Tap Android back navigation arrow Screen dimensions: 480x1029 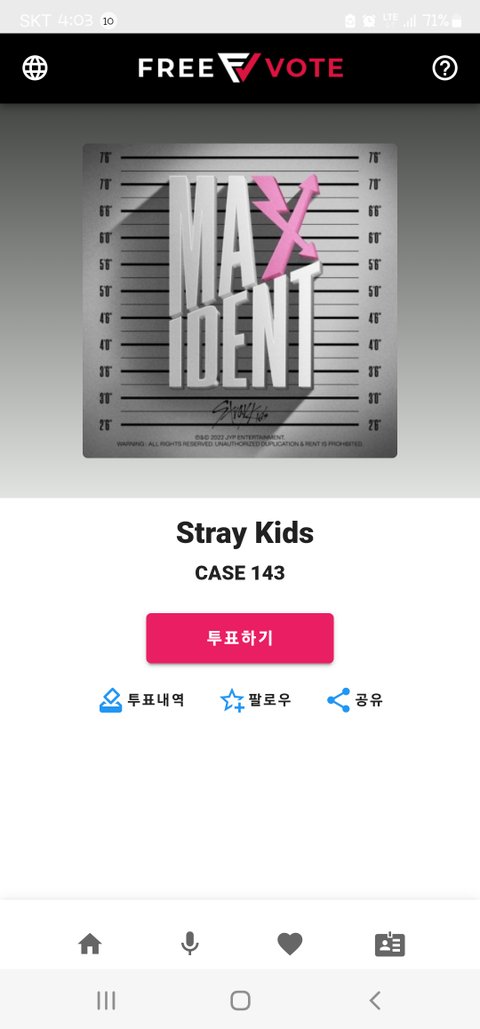pyautogui.click(x=374, y=1000)
